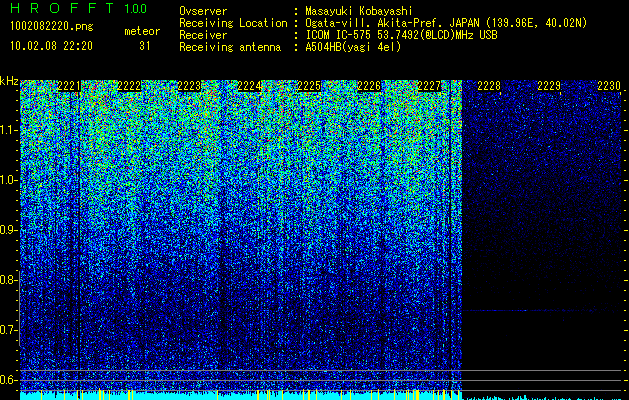
Task: Click the 2223 time marker
Action: click(189, 86)
